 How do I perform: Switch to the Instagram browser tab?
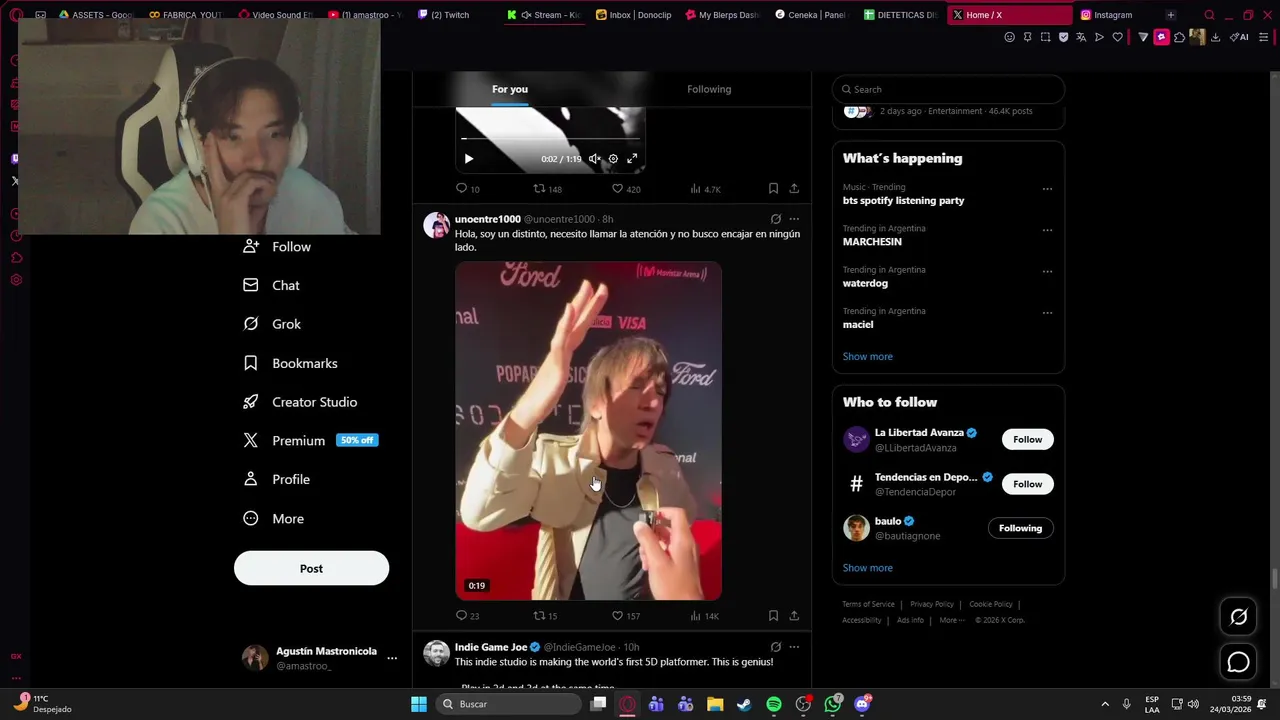[x=1112, y=15]
